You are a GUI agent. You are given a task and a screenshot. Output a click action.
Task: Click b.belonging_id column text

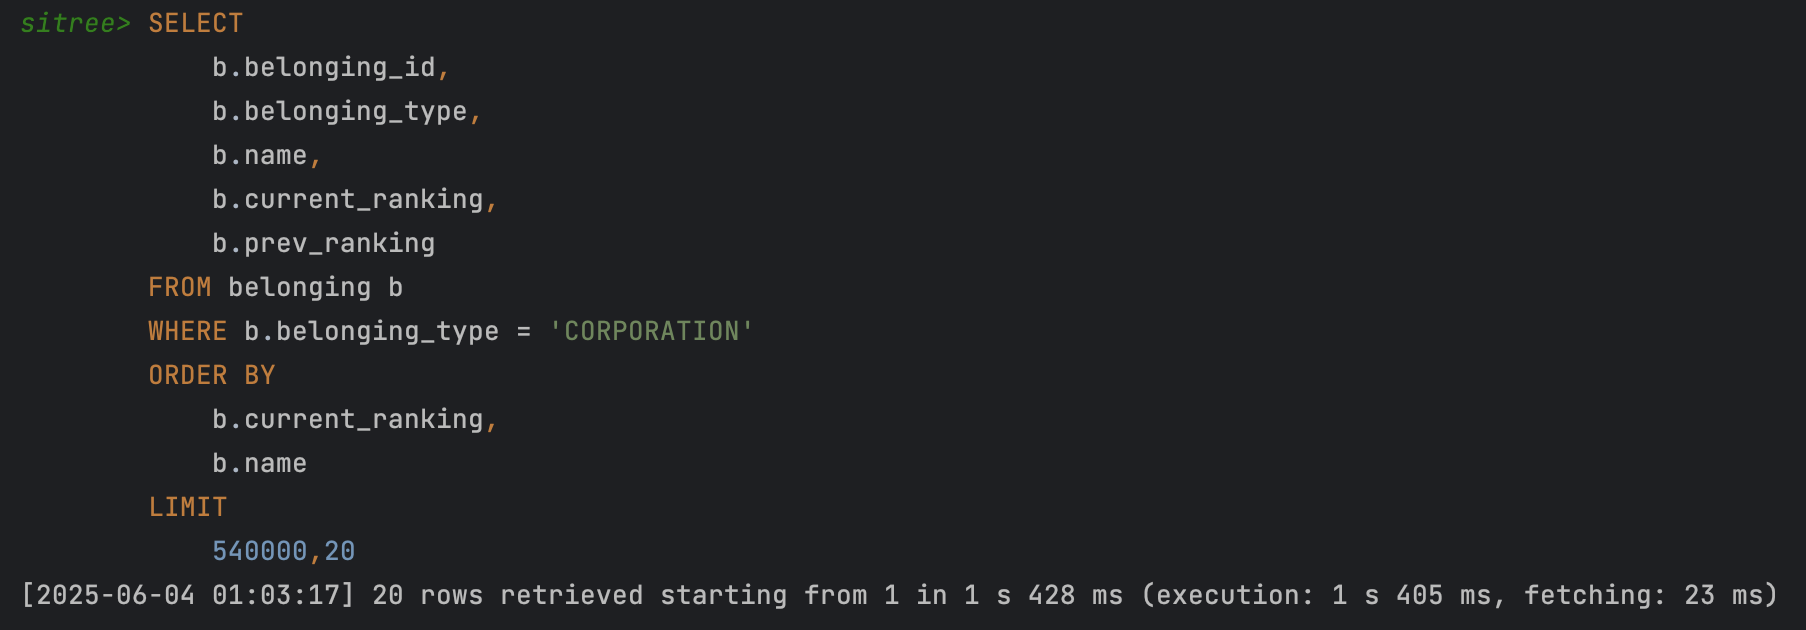pyautogui.click(x=324, y=67)
